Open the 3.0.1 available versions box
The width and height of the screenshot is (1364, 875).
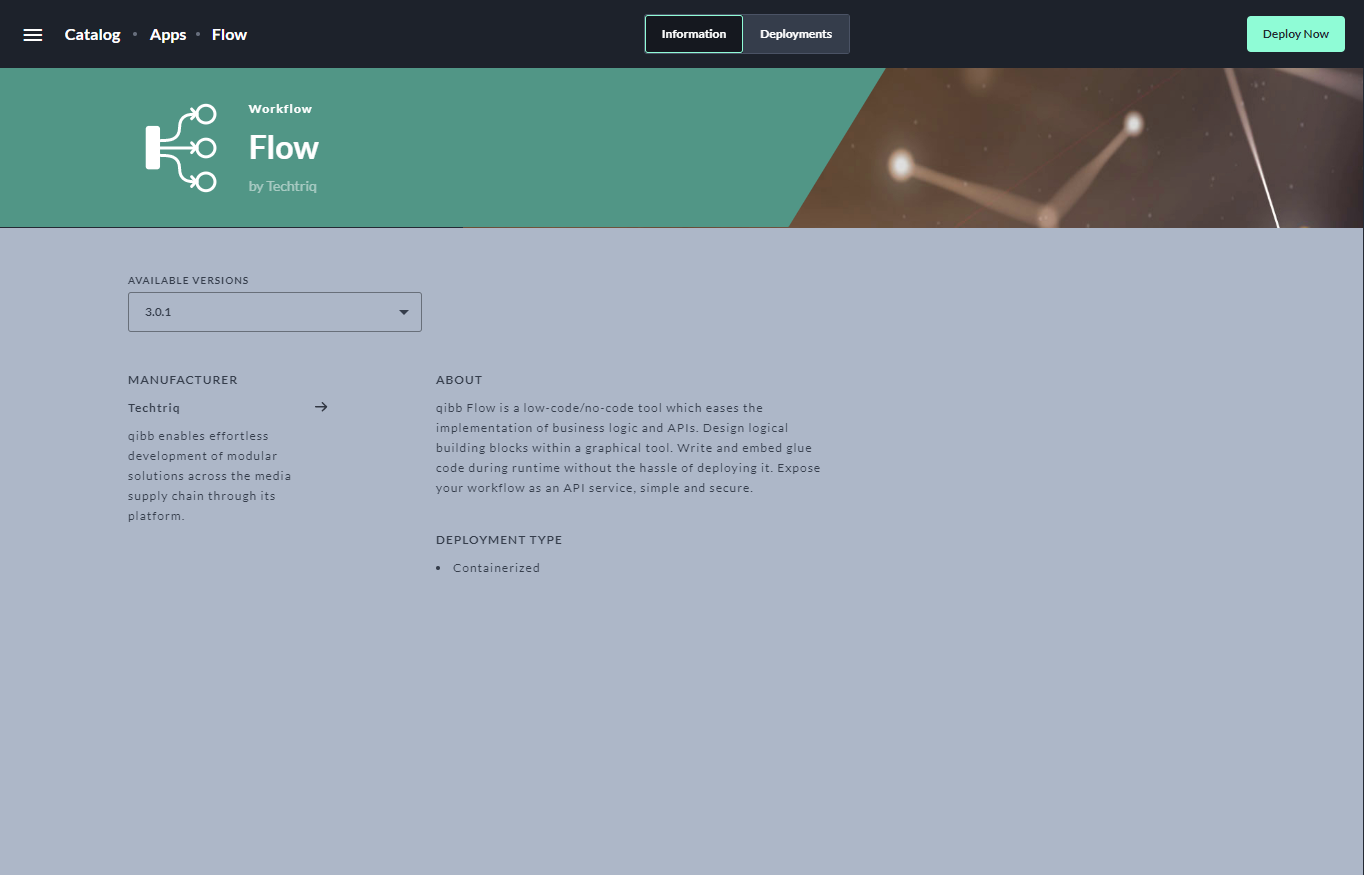pos(260,312)
